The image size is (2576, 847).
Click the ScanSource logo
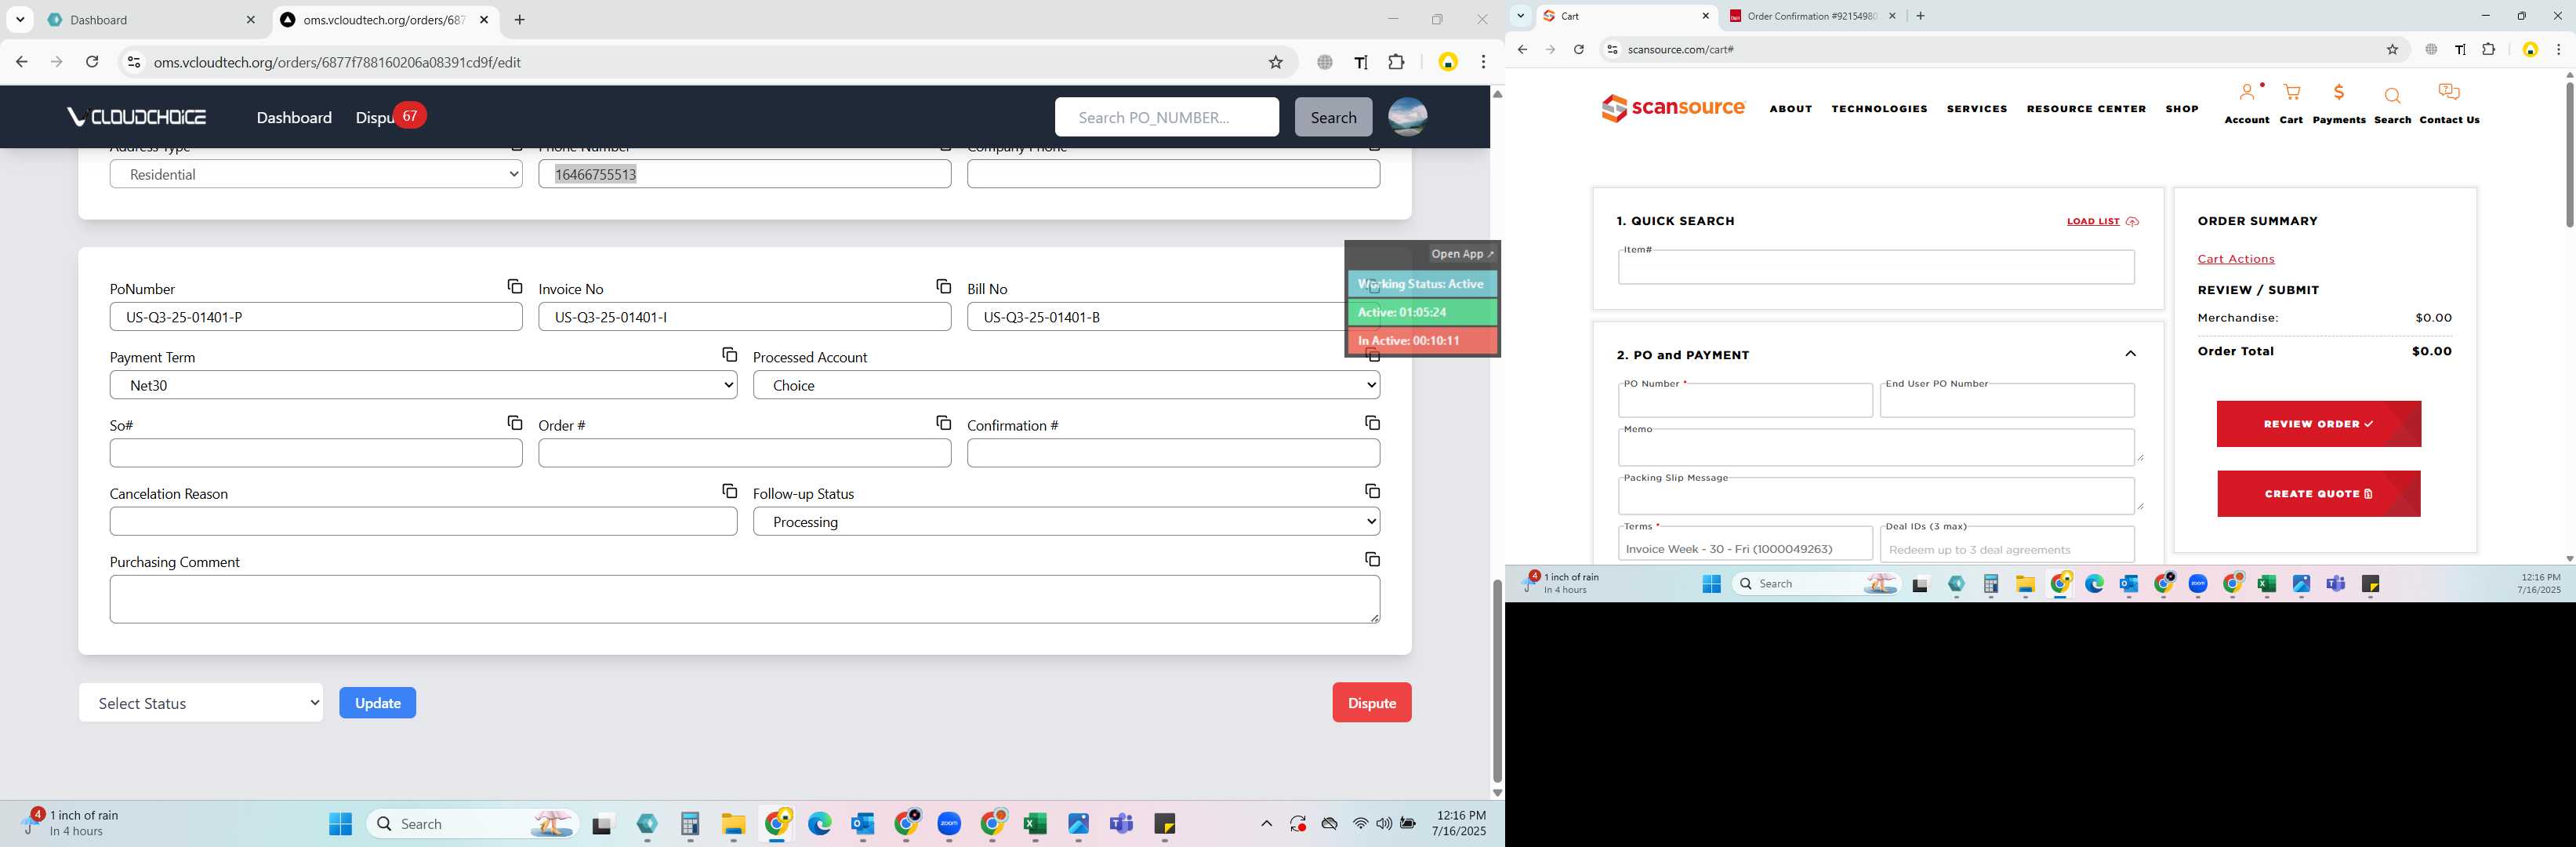click(x=1673, y=108)
